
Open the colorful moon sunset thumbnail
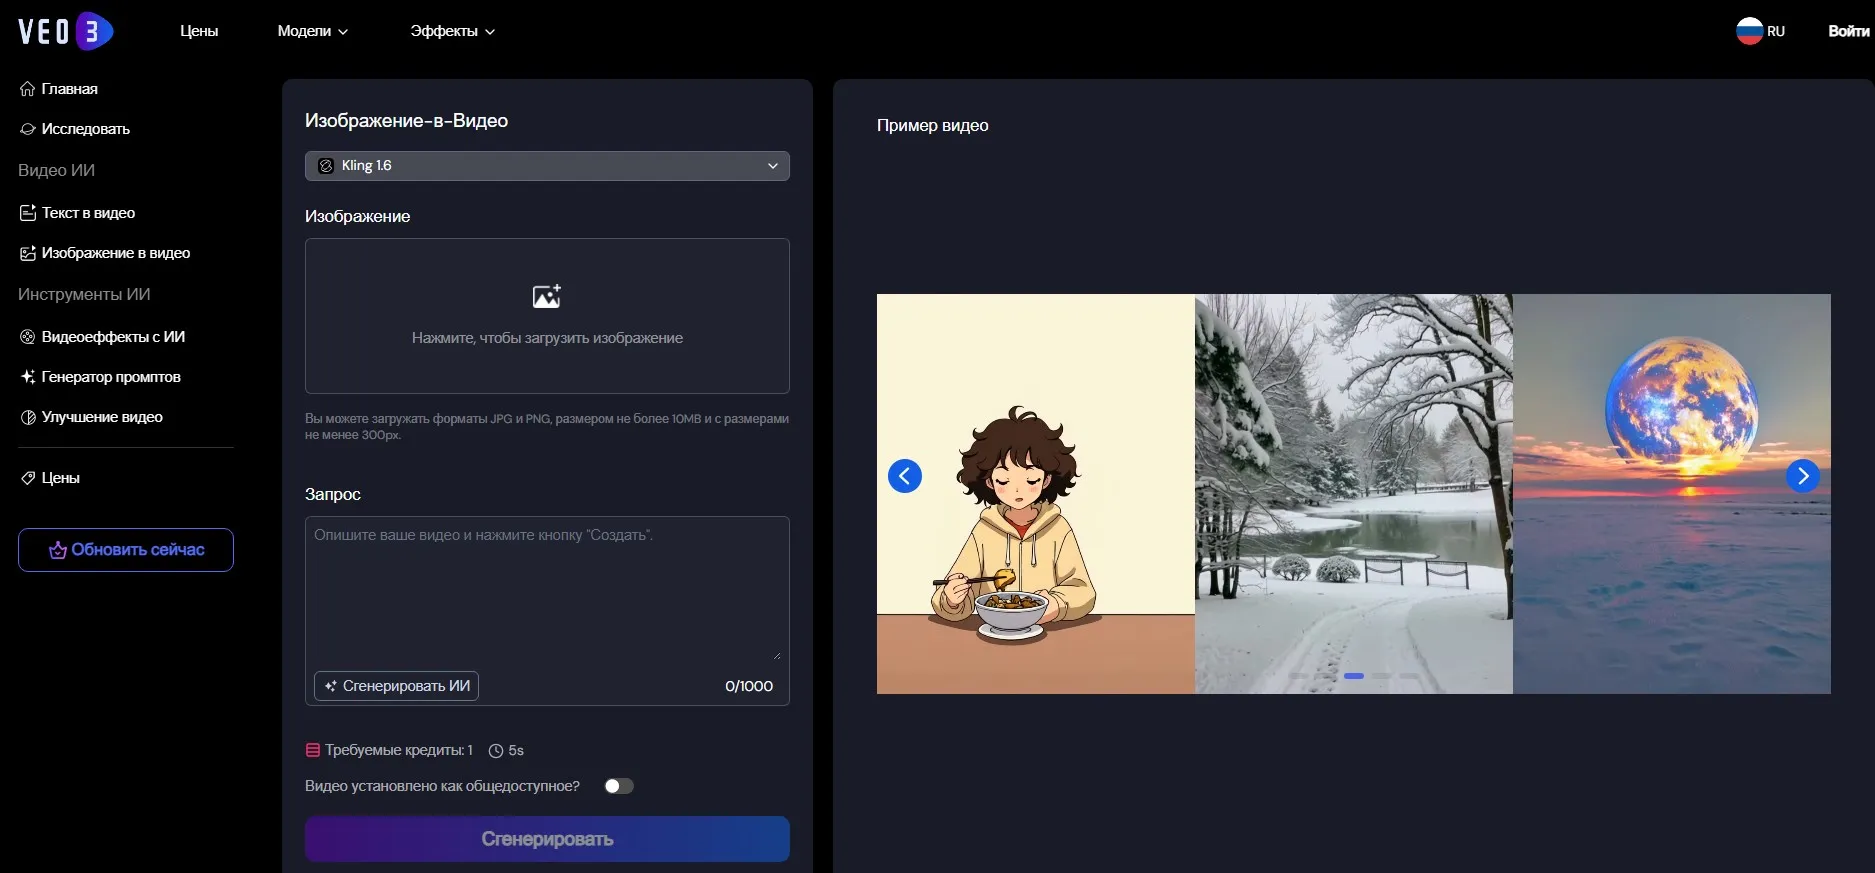(x=1672, y=494)
